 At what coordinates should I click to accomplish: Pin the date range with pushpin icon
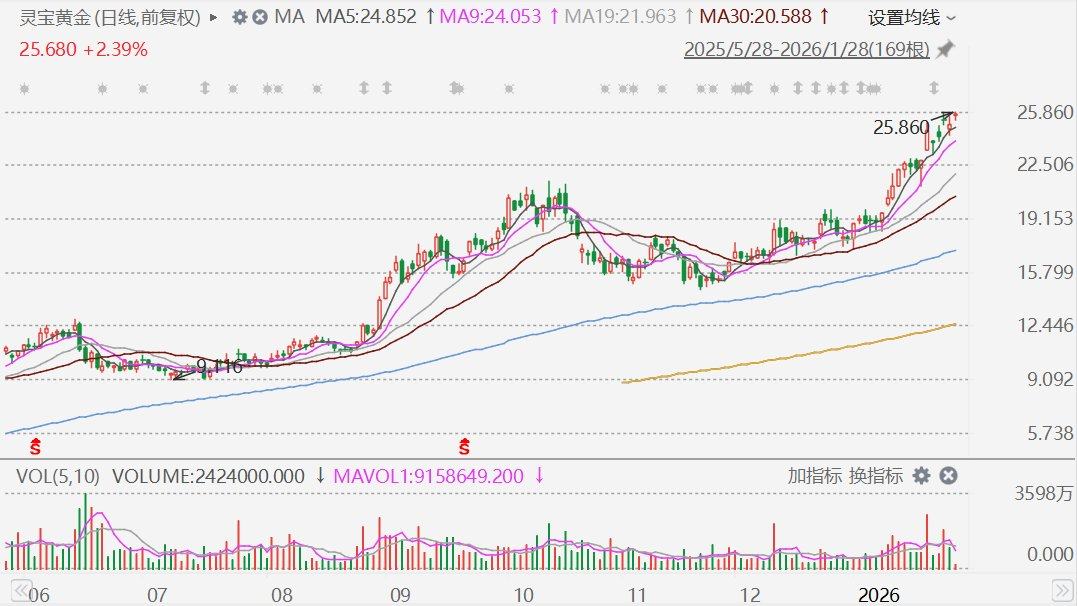pos(945,50)
